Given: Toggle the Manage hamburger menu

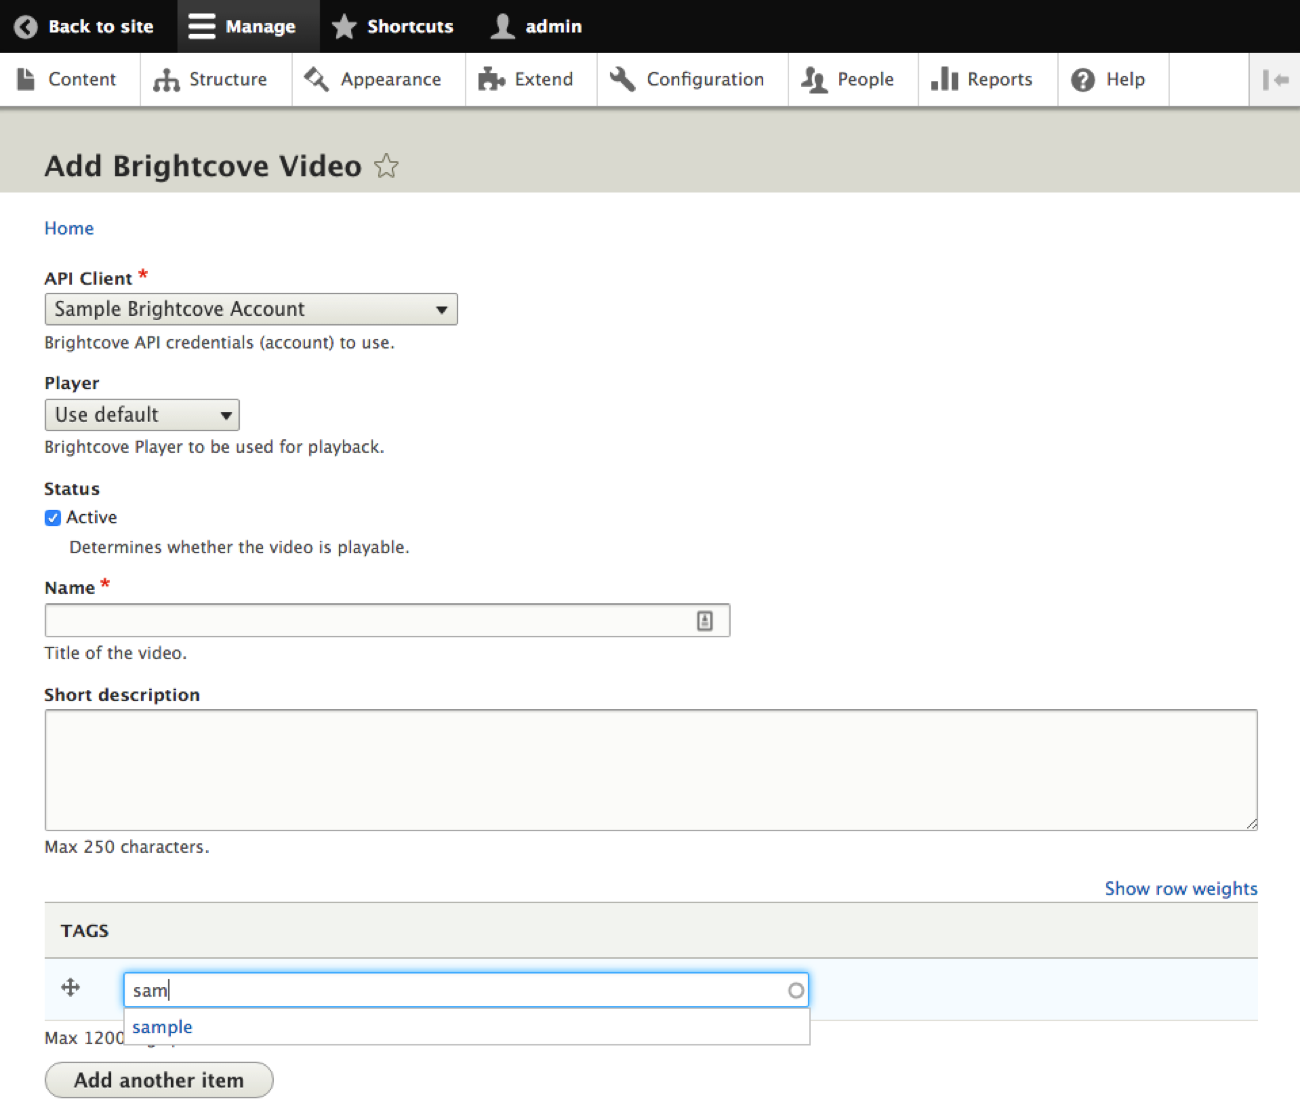Looking at the screenshot, I should tap(202, 27).
